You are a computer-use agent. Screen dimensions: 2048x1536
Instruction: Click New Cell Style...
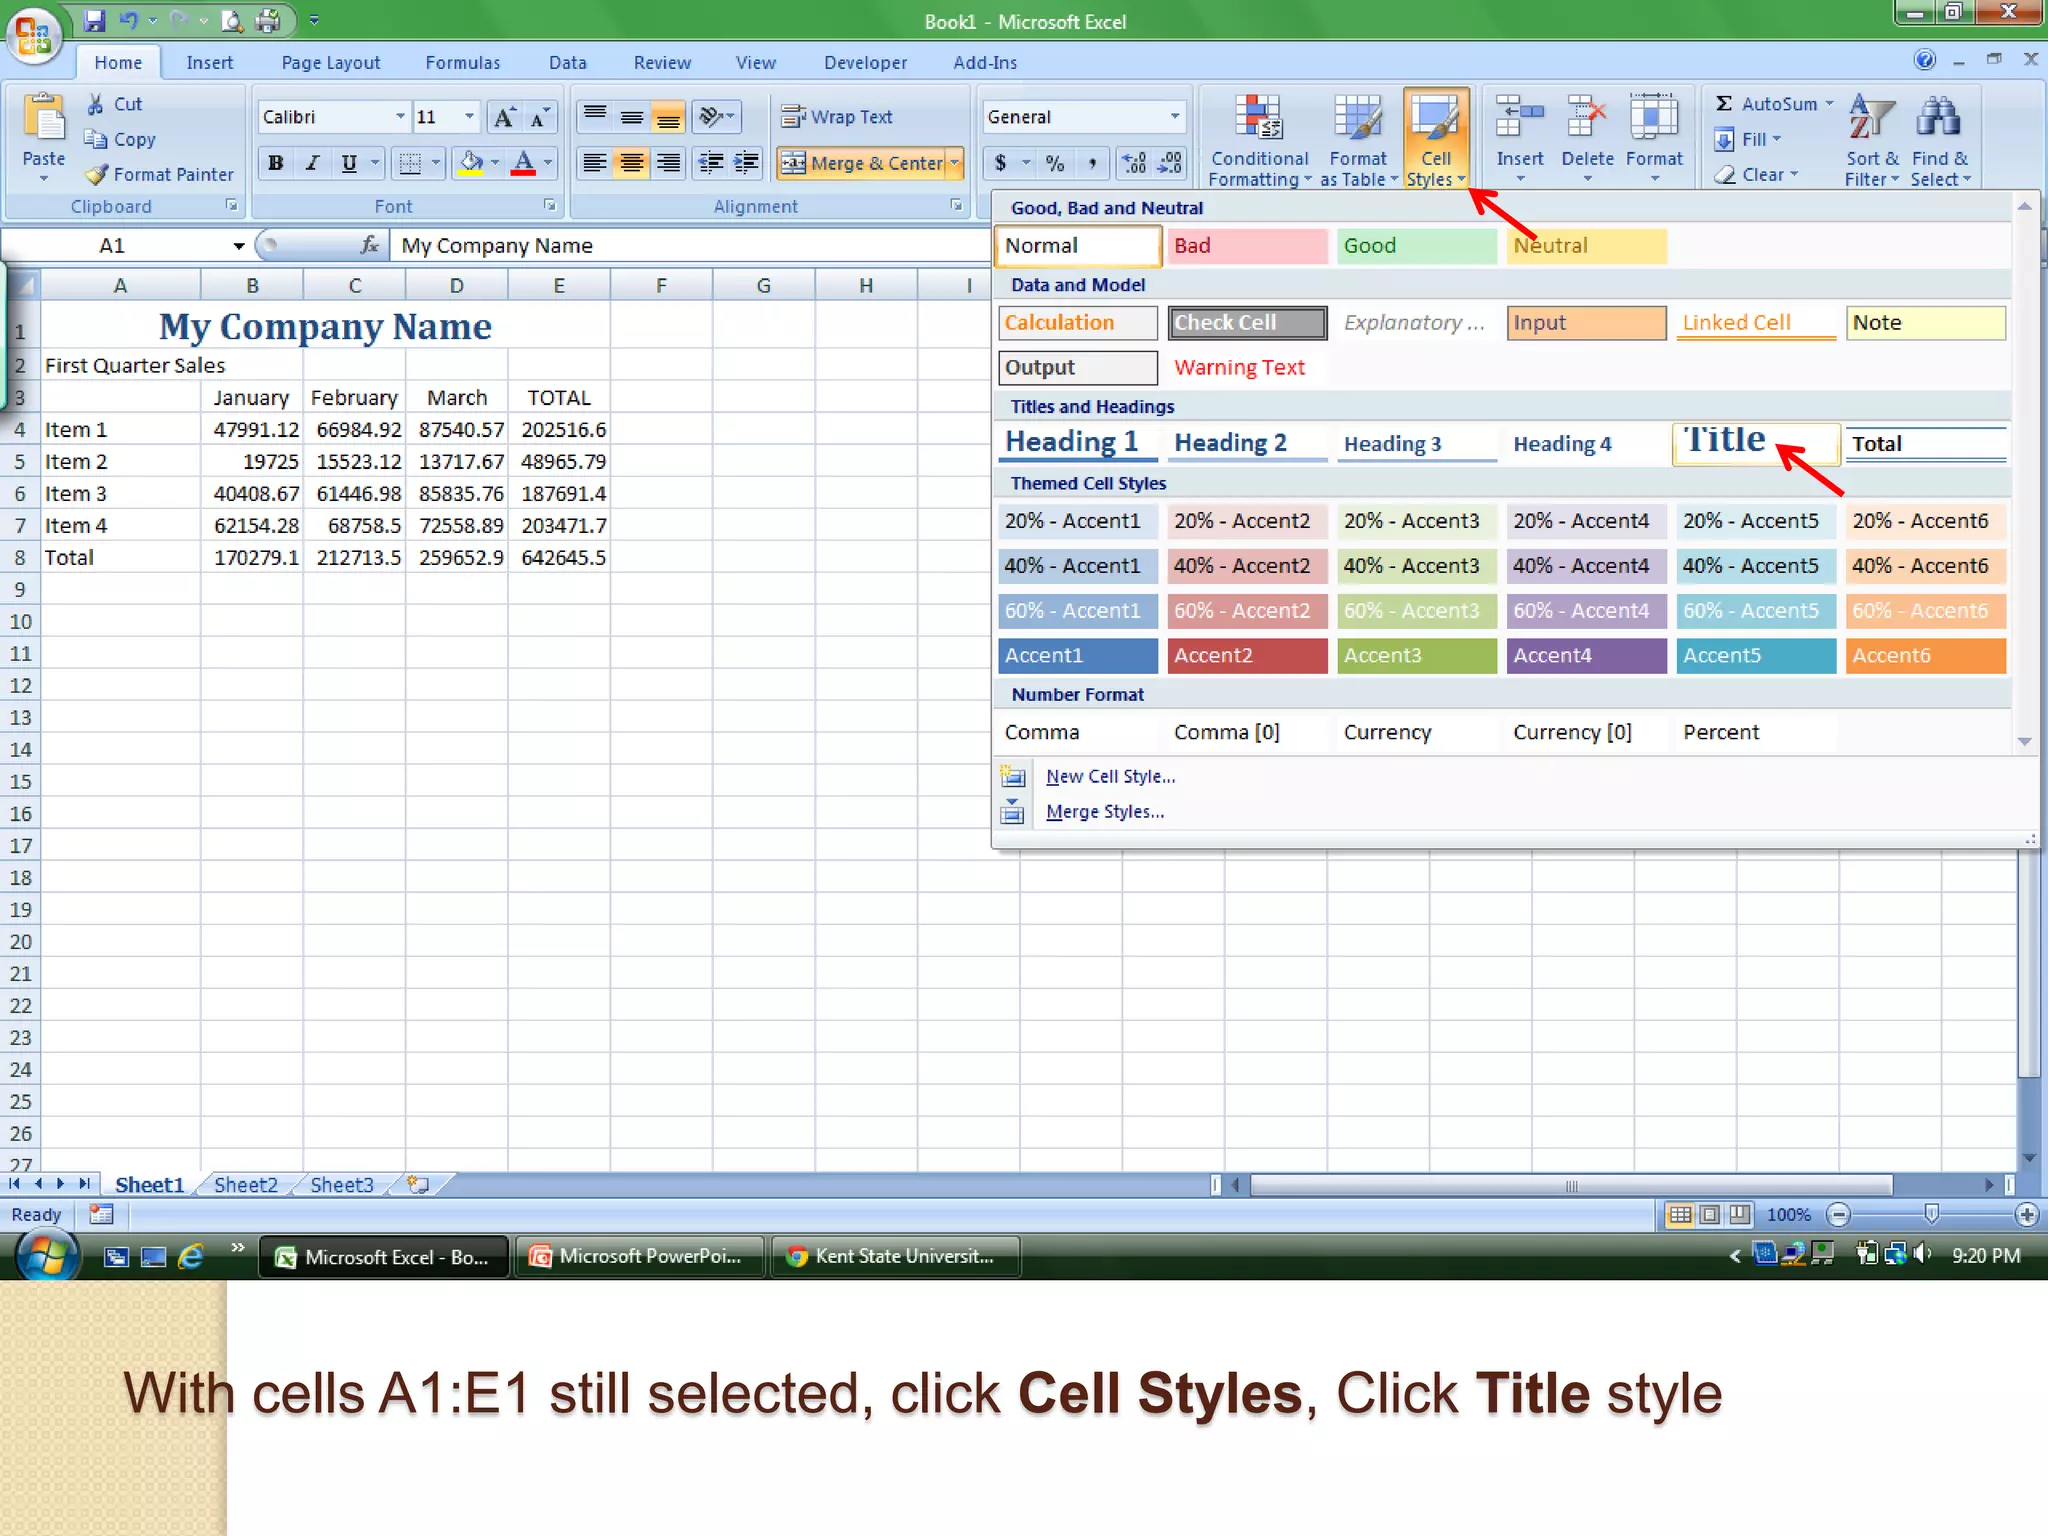[1110, 776]
